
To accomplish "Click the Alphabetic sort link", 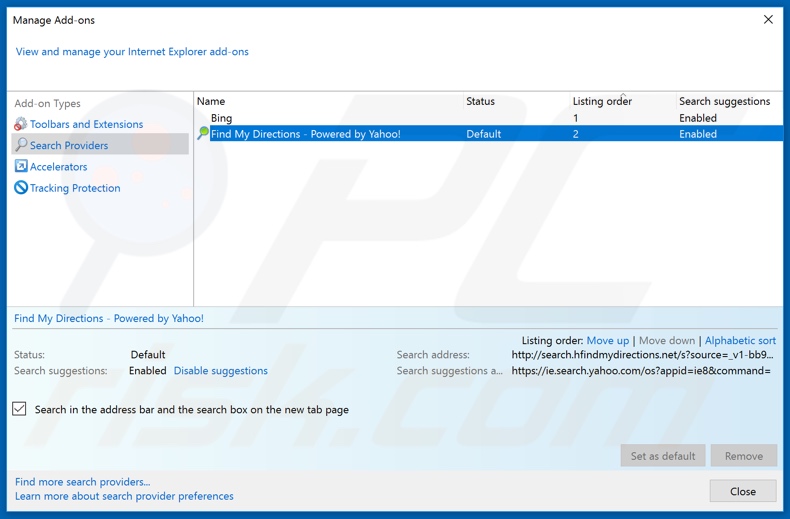I will coord(740,341).
